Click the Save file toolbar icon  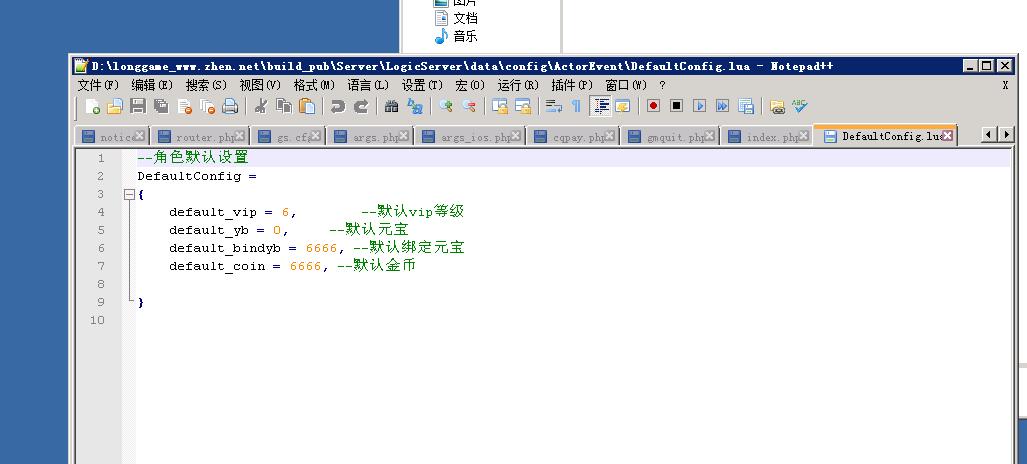[x=138, y=106]
